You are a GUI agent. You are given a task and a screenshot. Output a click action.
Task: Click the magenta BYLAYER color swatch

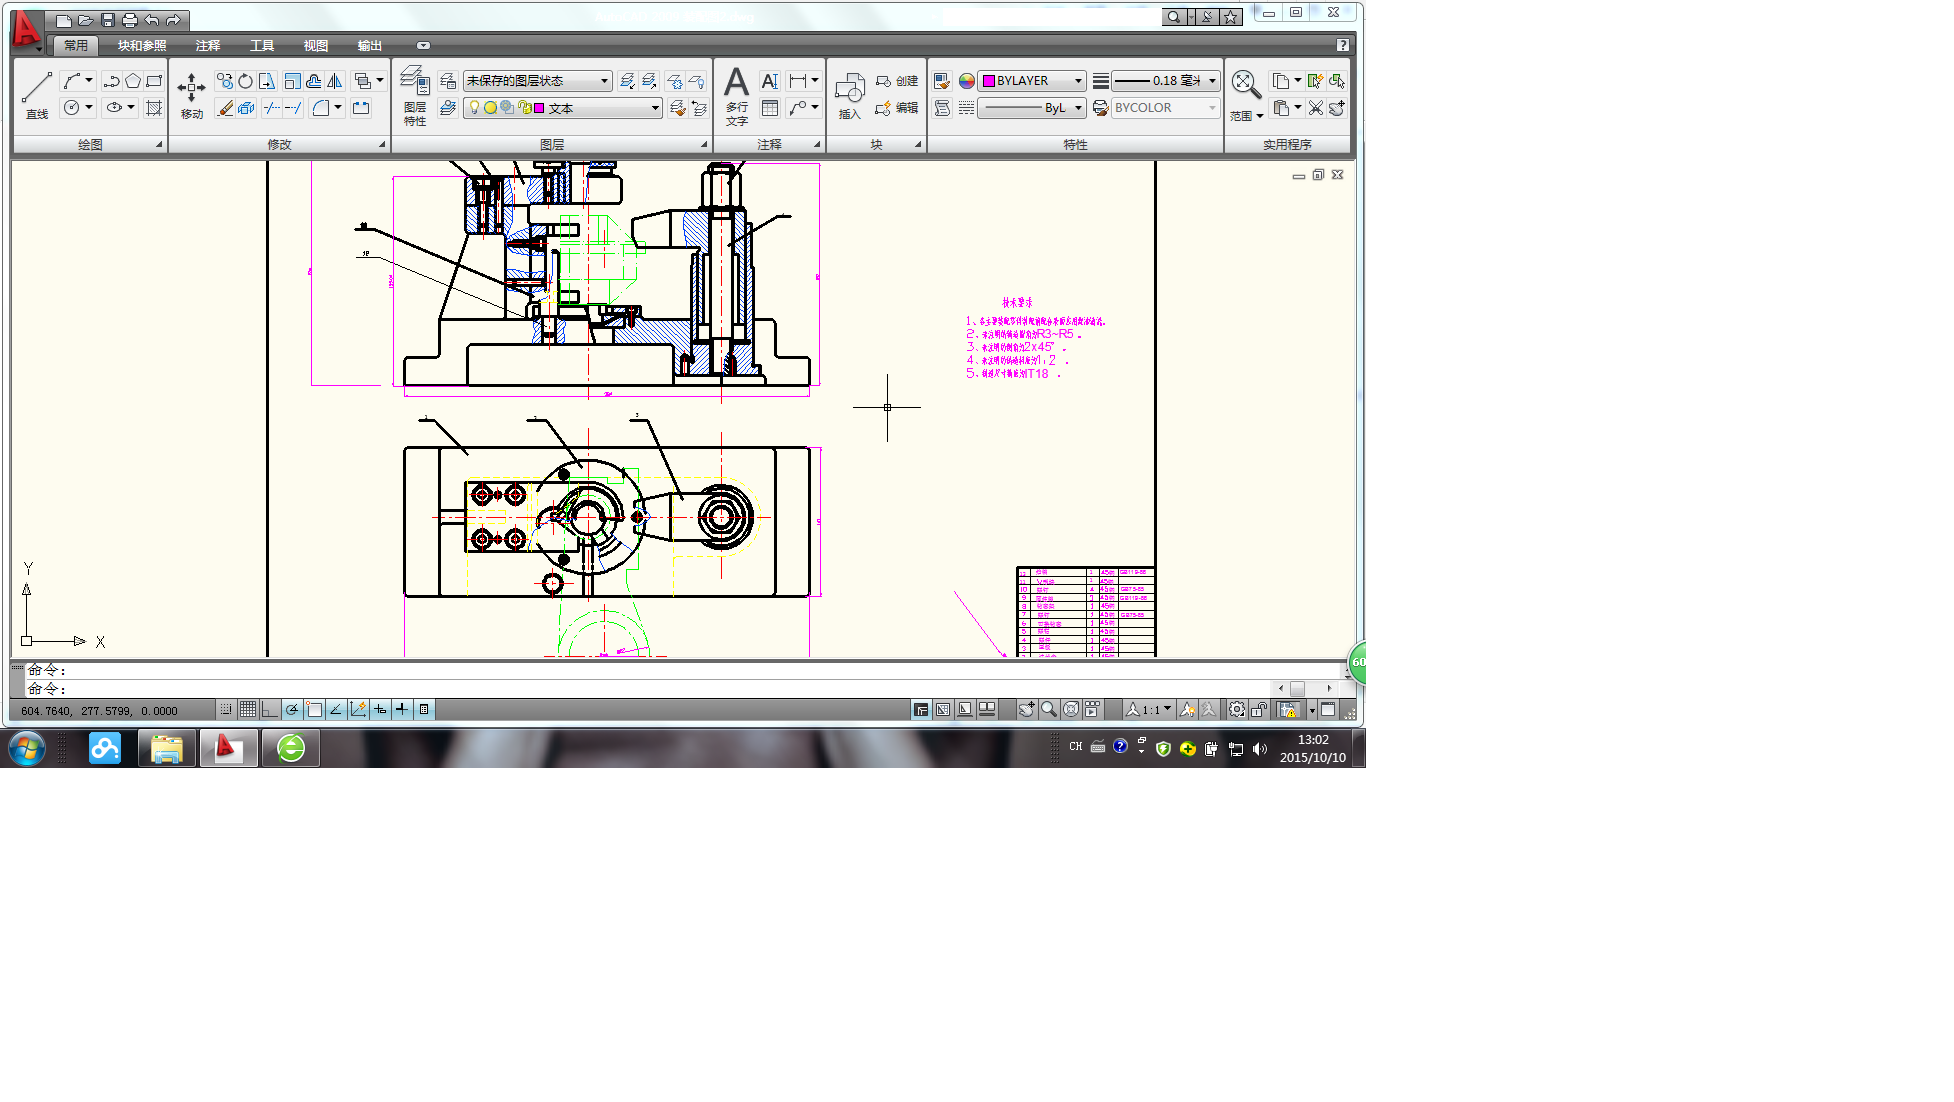[x=989, y=81]
